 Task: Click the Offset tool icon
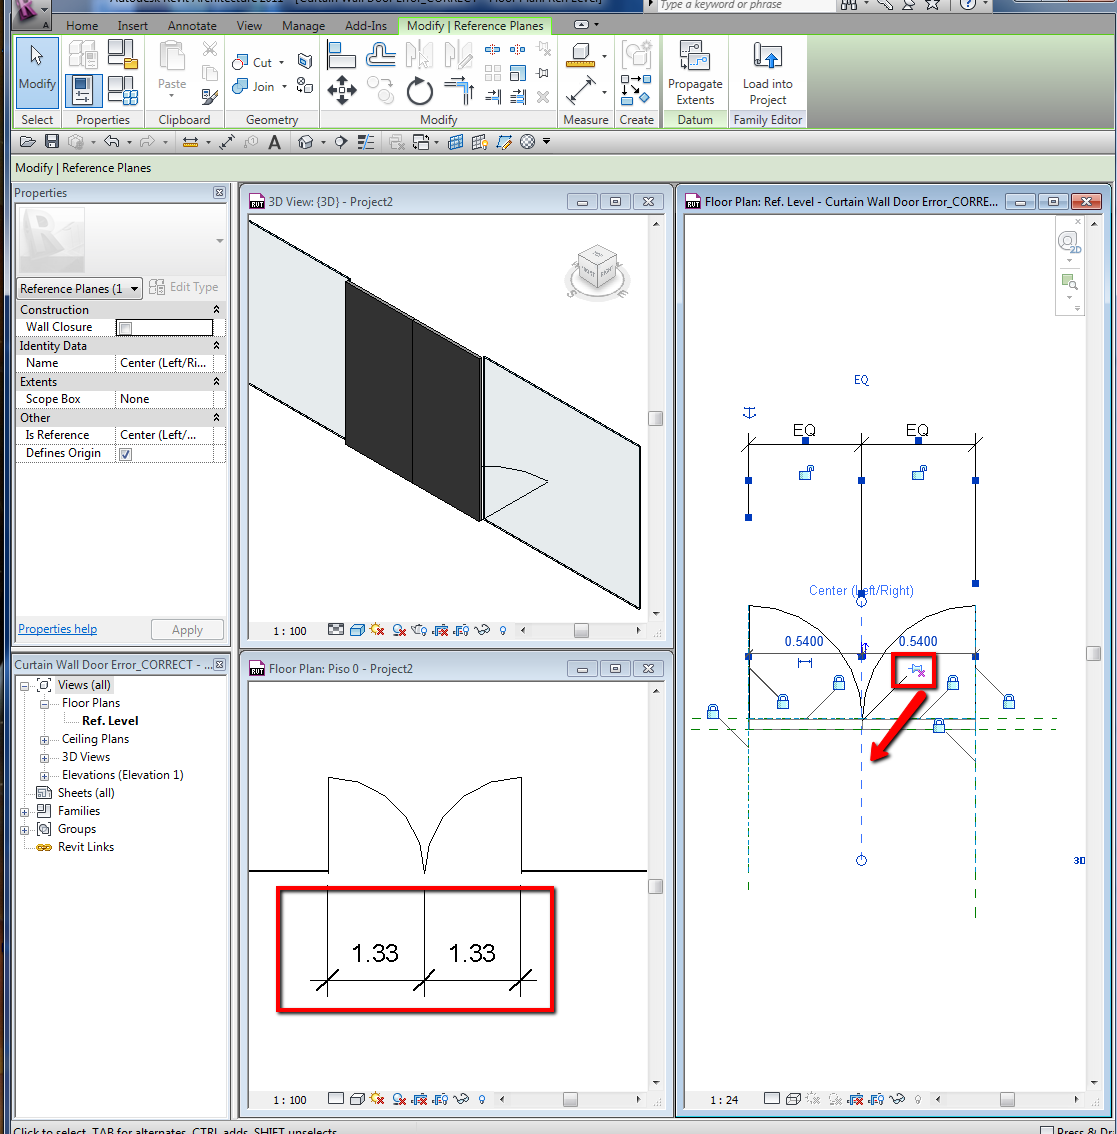[x=381, y=55]
